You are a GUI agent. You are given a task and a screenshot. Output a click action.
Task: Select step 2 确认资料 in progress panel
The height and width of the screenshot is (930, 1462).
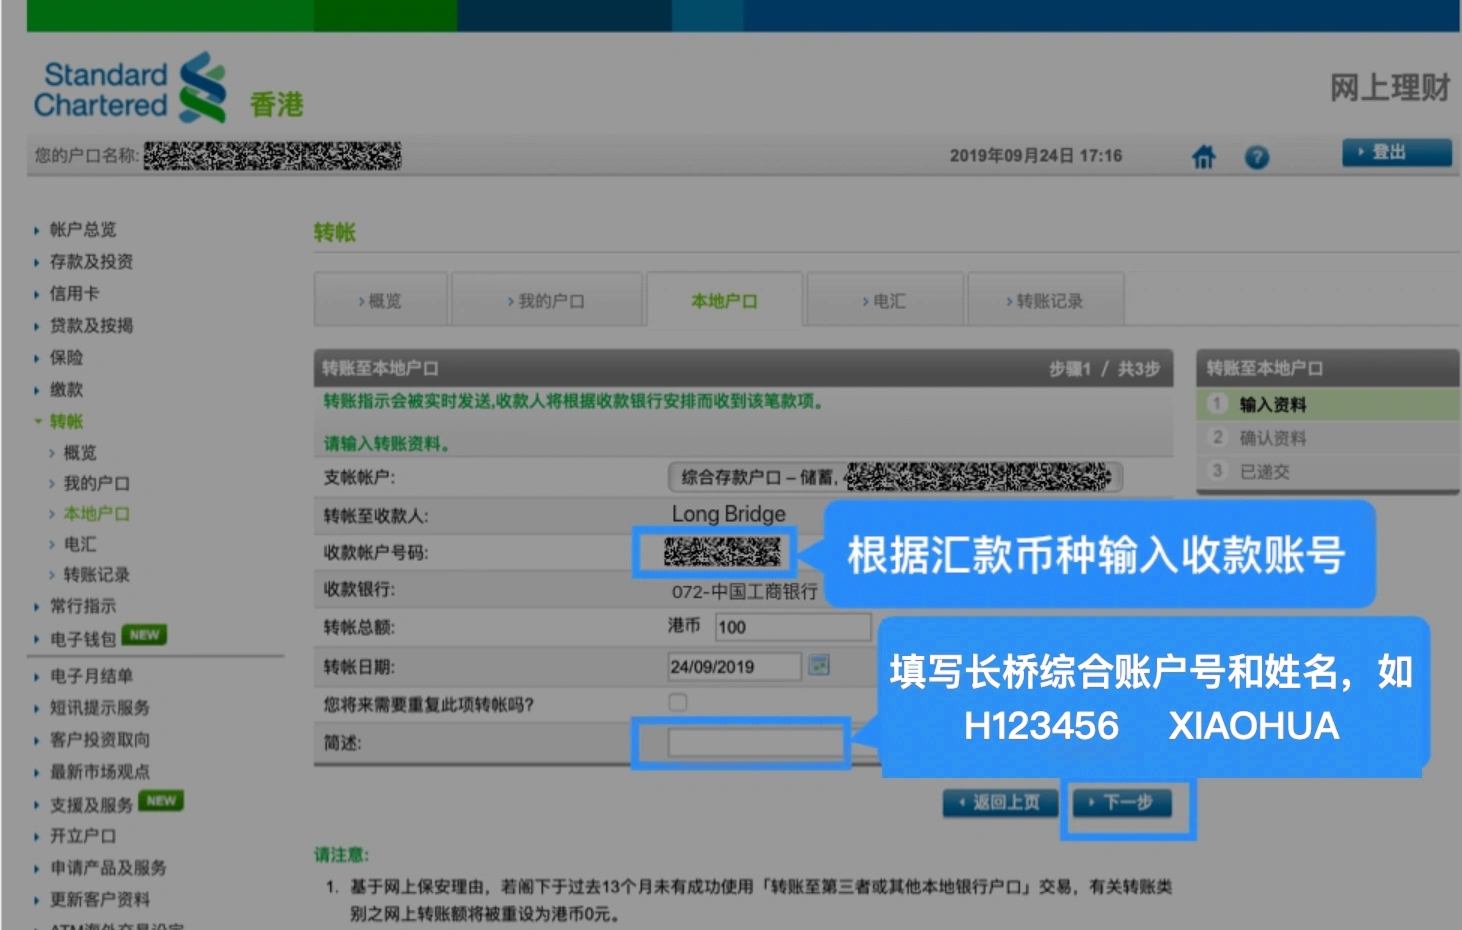point(1328,438)
